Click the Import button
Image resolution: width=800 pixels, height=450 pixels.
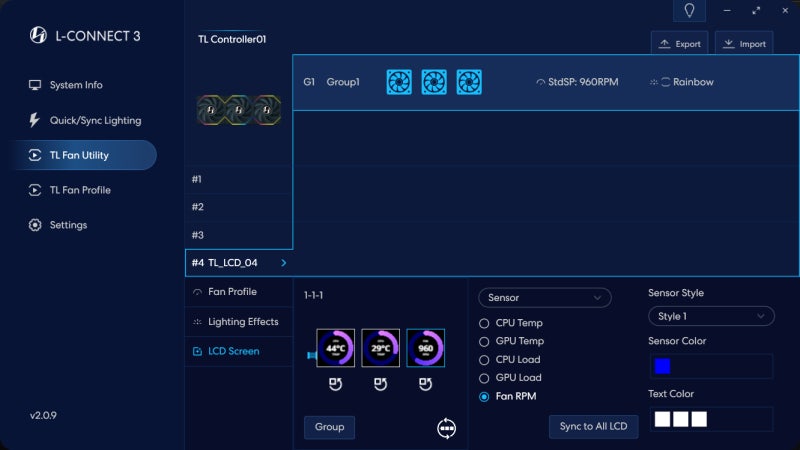pyautogui.click(x=744, y=44)
